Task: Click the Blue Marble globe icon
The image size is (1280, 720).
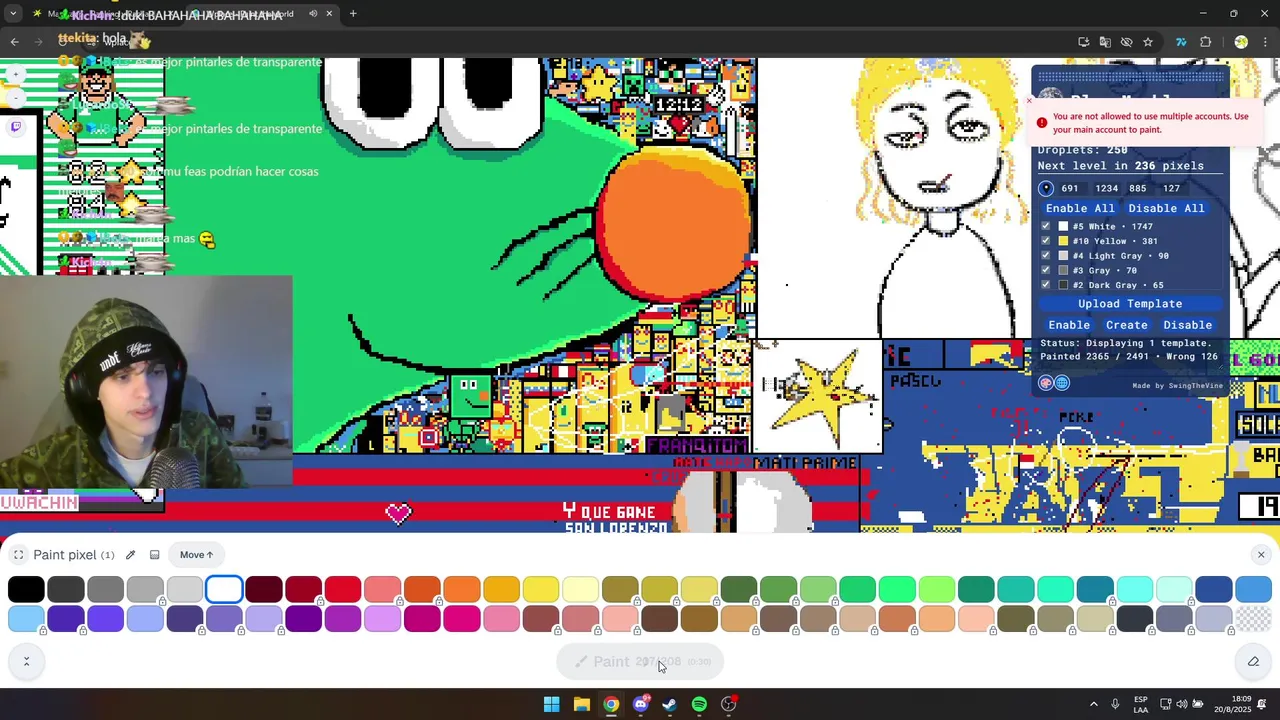Action: [1062, 383]
